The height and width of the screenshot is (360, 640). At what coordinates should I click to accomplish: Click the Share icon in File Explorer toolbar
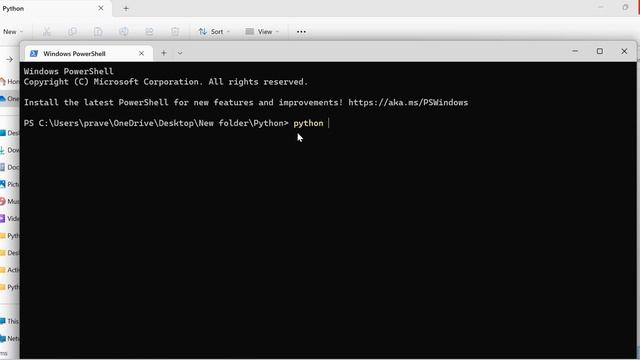(x=149, y=31)
